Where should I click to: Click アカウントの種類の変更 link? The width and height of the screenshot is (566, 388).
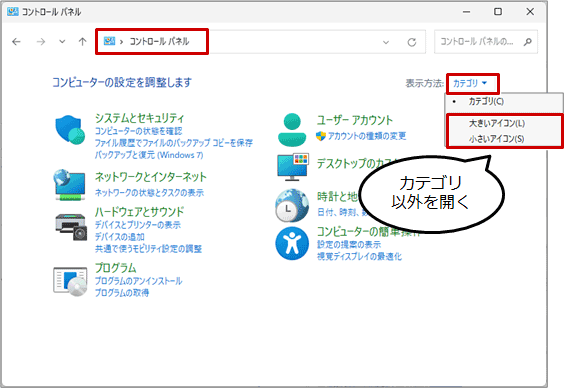tap(367, 136)
